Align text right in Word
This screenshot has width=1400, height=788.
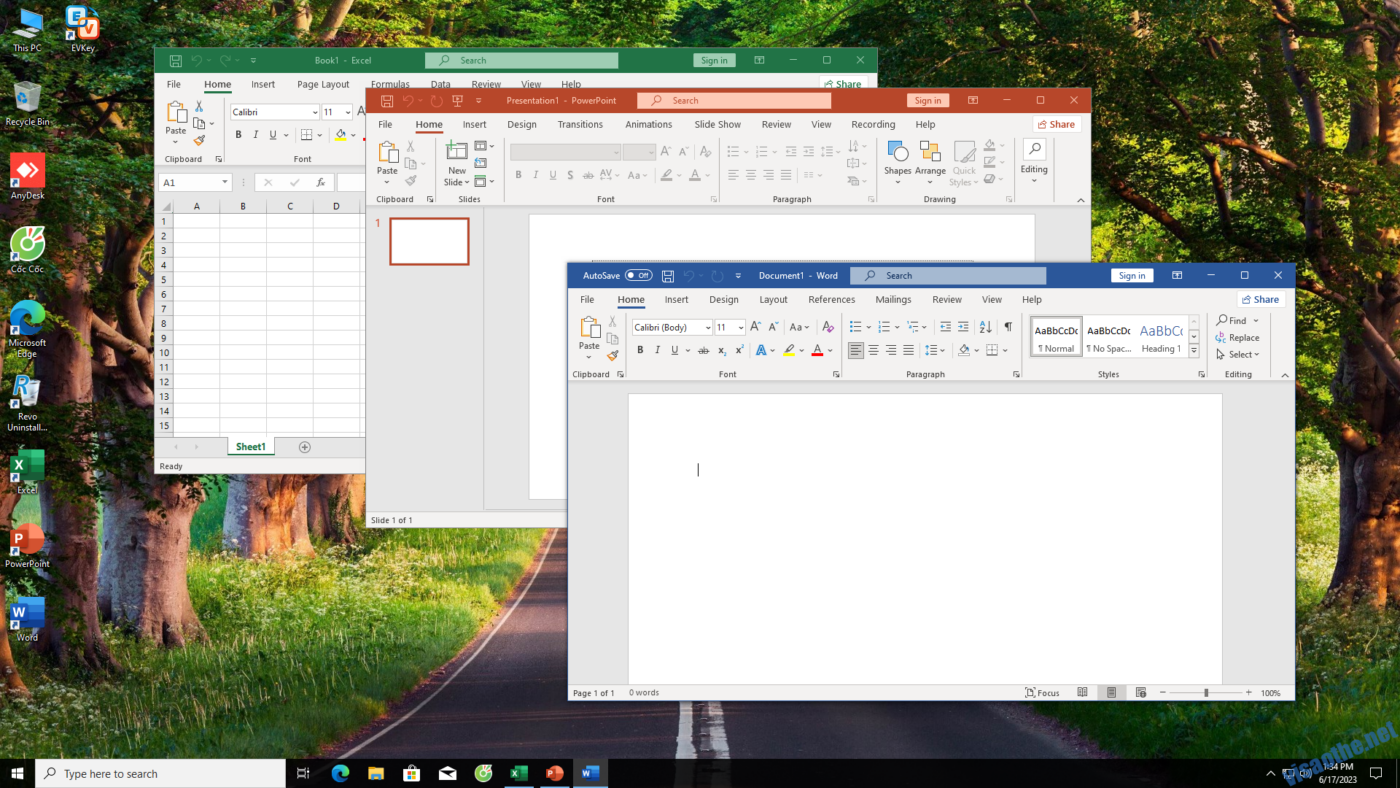tap(891, 350)
